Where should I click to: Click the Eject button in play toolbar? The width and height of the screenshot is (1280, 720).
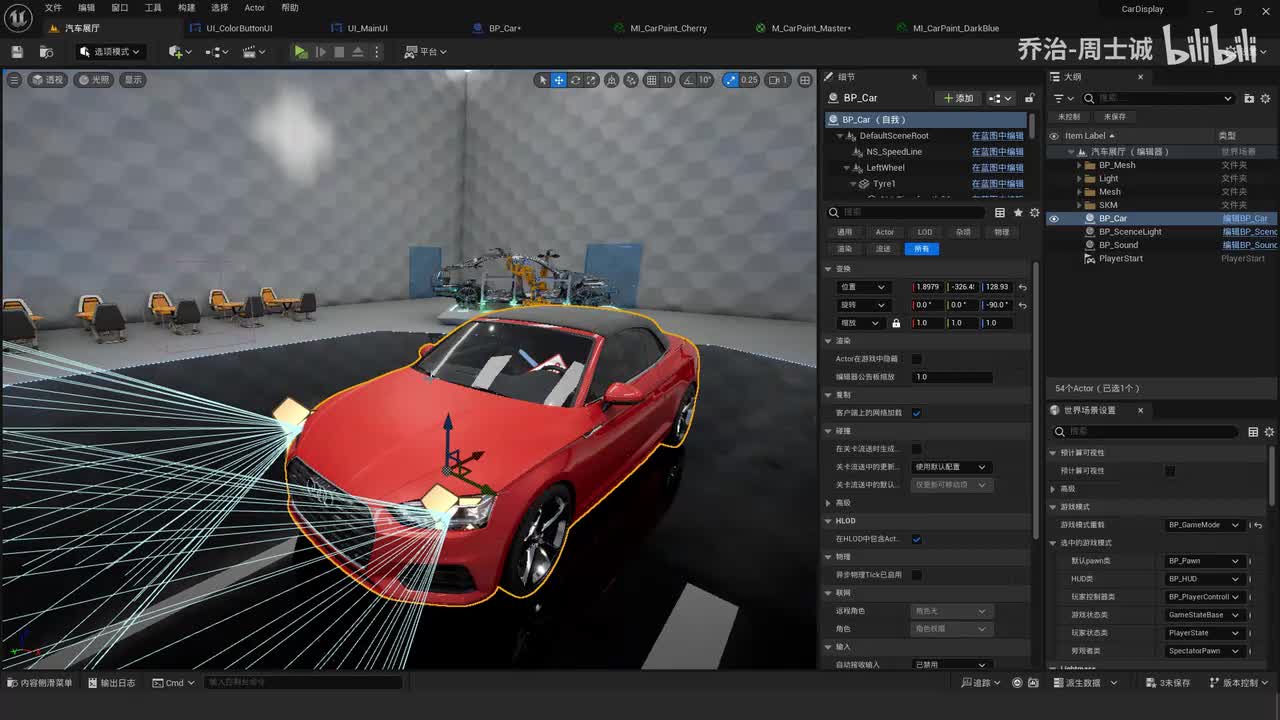pos(358,52)
